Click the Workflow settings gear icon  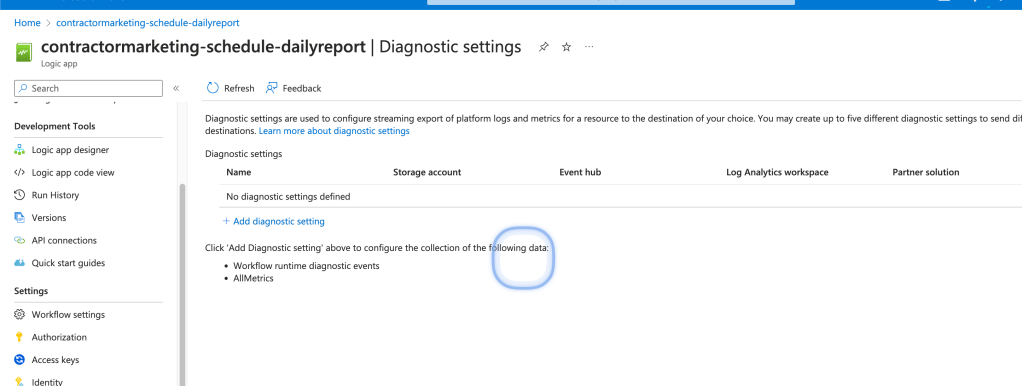tap(20, 315)
